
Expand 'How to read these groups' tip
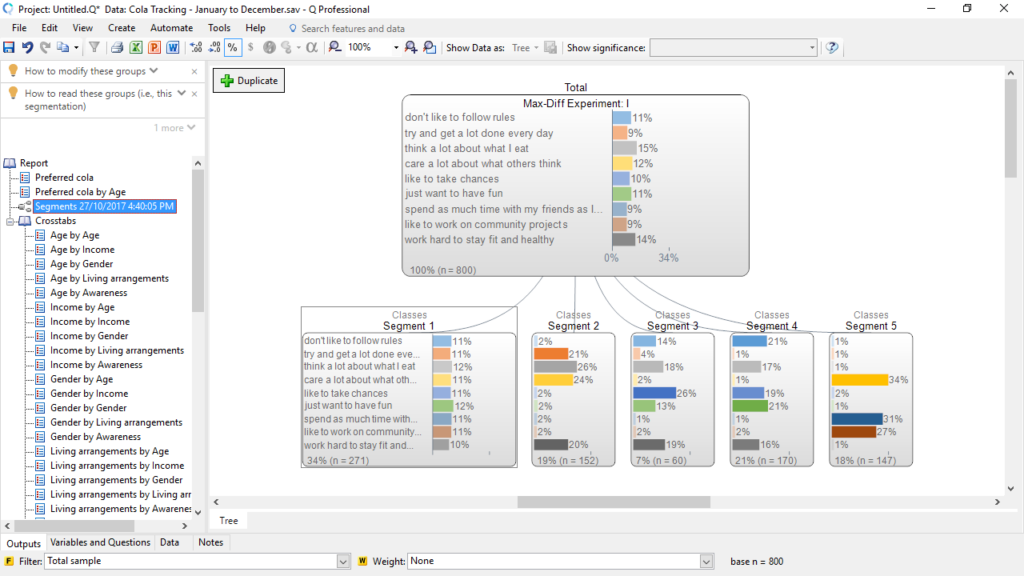point(182,93)
